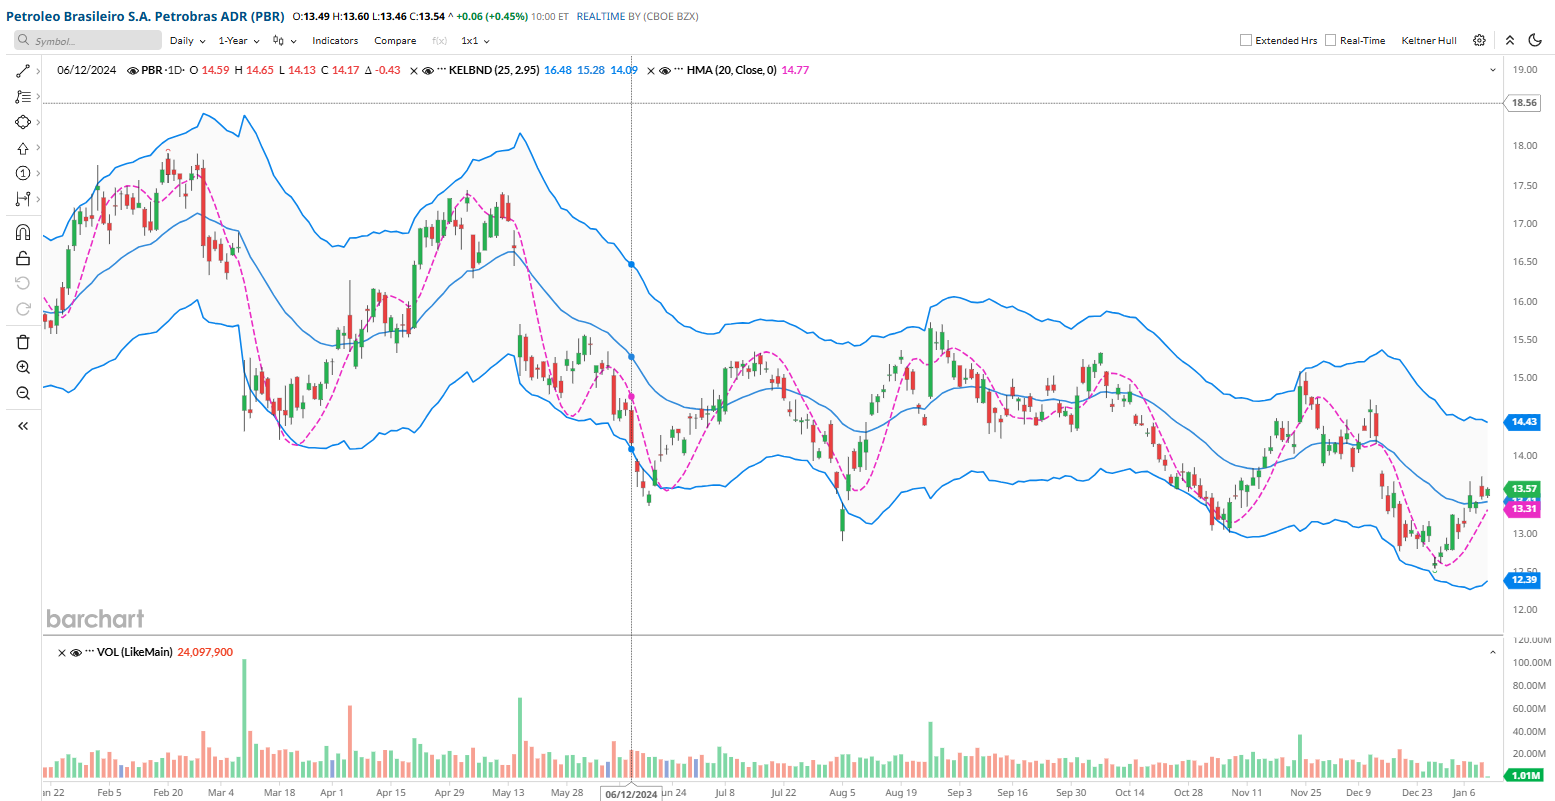Tick the Real-Time checkbox
1555x801 pixels.
[1330, 41]
